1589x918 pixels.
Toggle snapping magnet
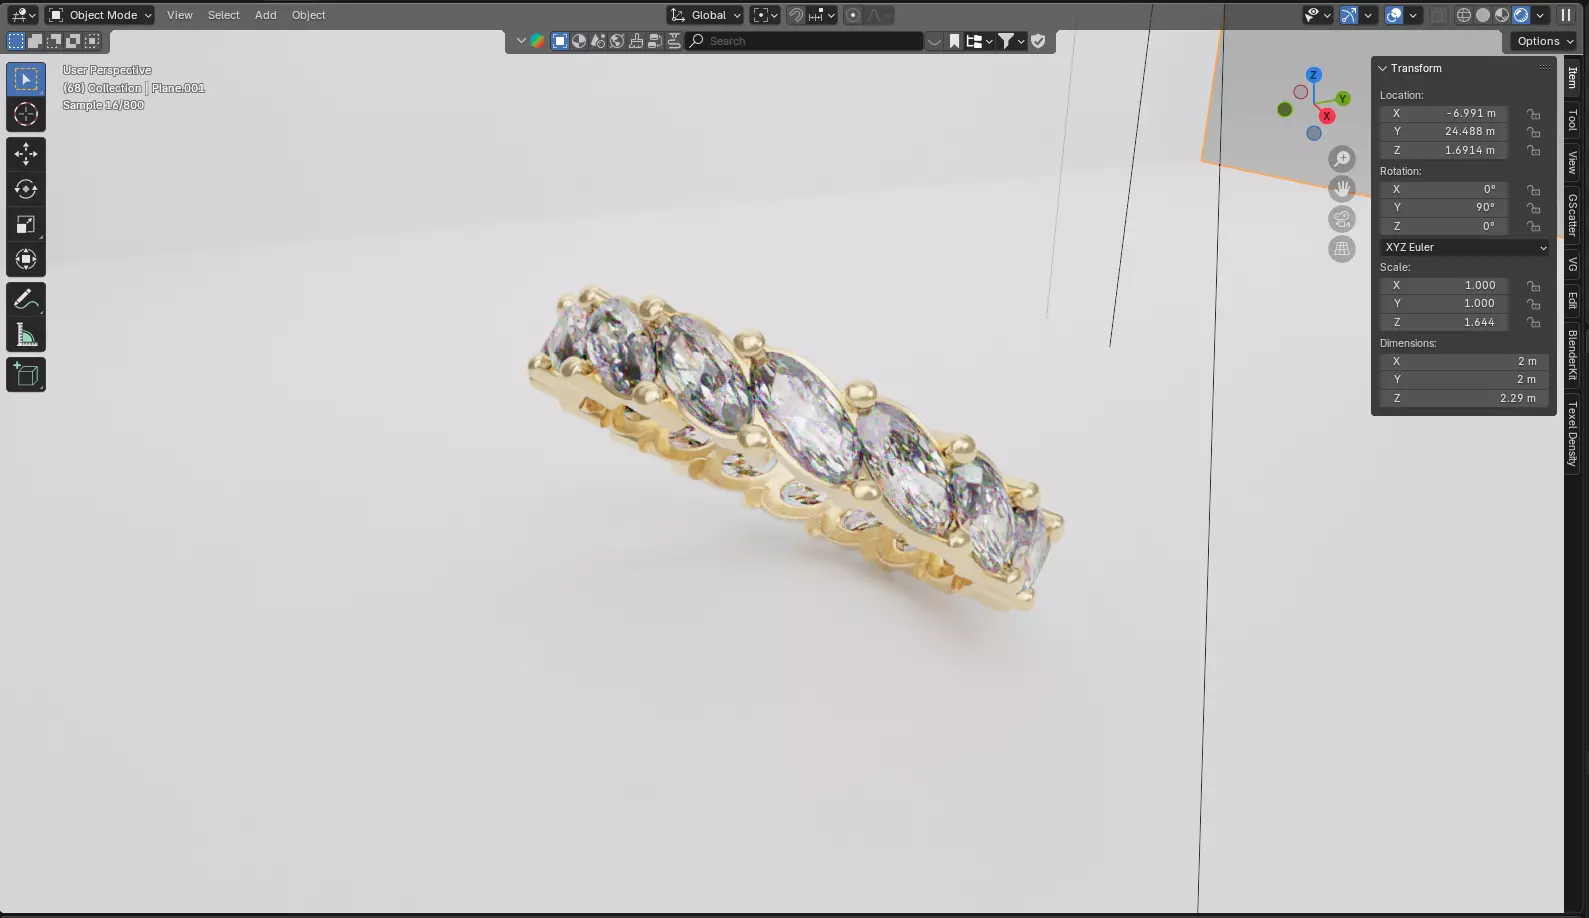[x=796, y=15]
